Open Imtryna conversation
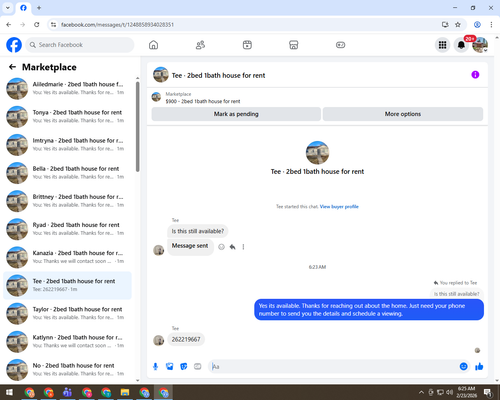This screenshot has height=400, width=500. click(x=67, y=145)
